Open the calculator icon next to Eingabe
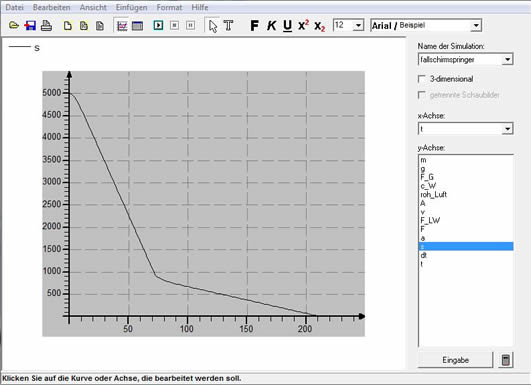The image size is (531, 385). (x=506, y=360)
